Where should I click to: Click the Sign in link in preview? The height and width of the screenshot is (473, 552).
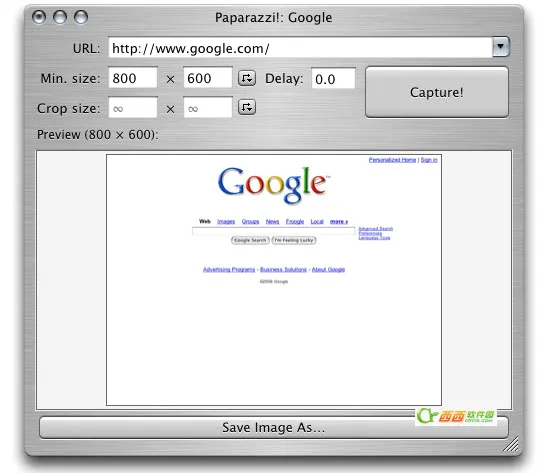pos(429,160)
